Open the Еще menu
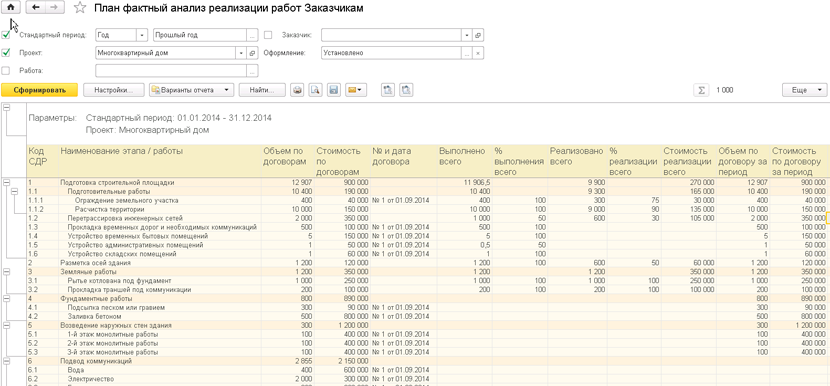 point(804,90)
